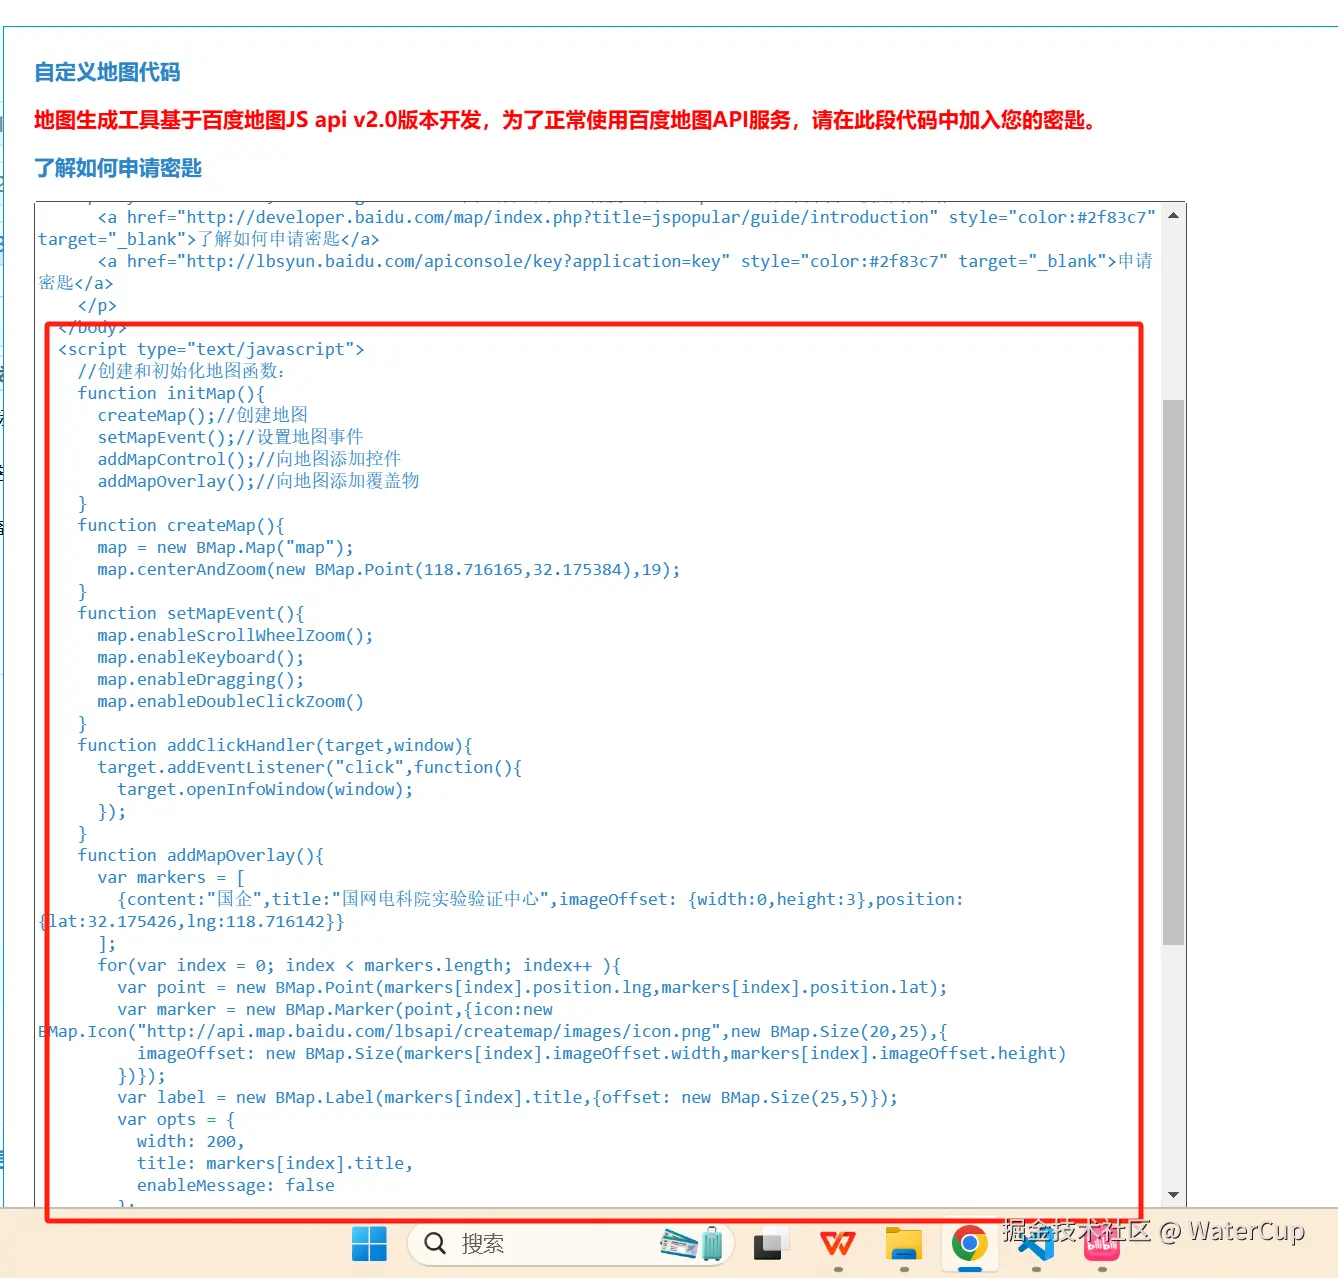Click the map.centerAndZoom line

[x=389, y=569]
